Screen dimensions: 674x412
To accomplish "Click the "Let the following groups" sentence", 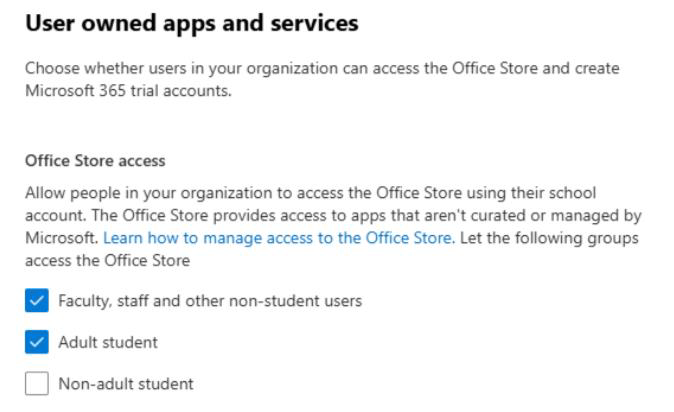I will 549,238.
